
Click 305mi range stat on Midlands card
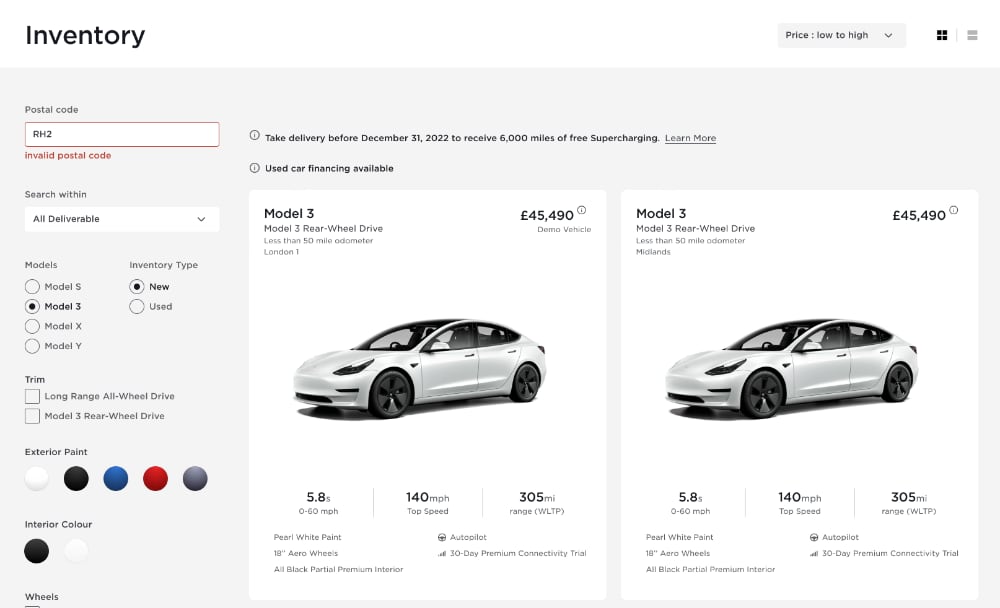tap(908, 503)
